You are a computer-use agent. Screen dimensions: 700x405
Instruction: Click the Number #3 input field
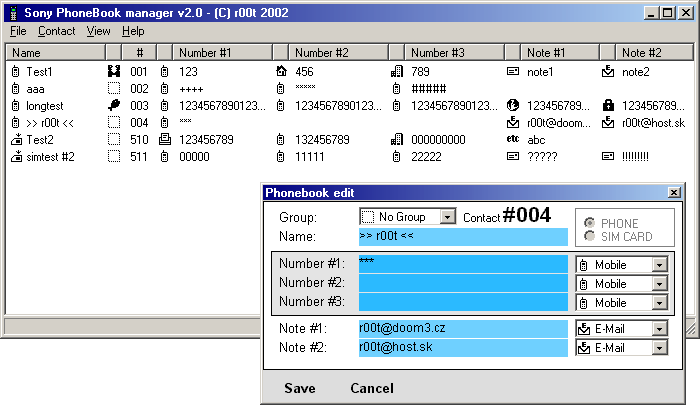click(463, 302)
